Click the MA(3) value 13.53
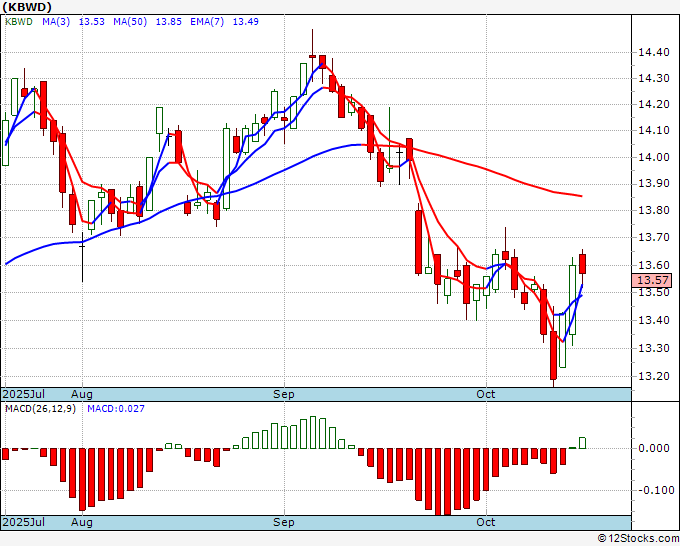The width and height of the screenshot is (680, 546). click(92, 21)
